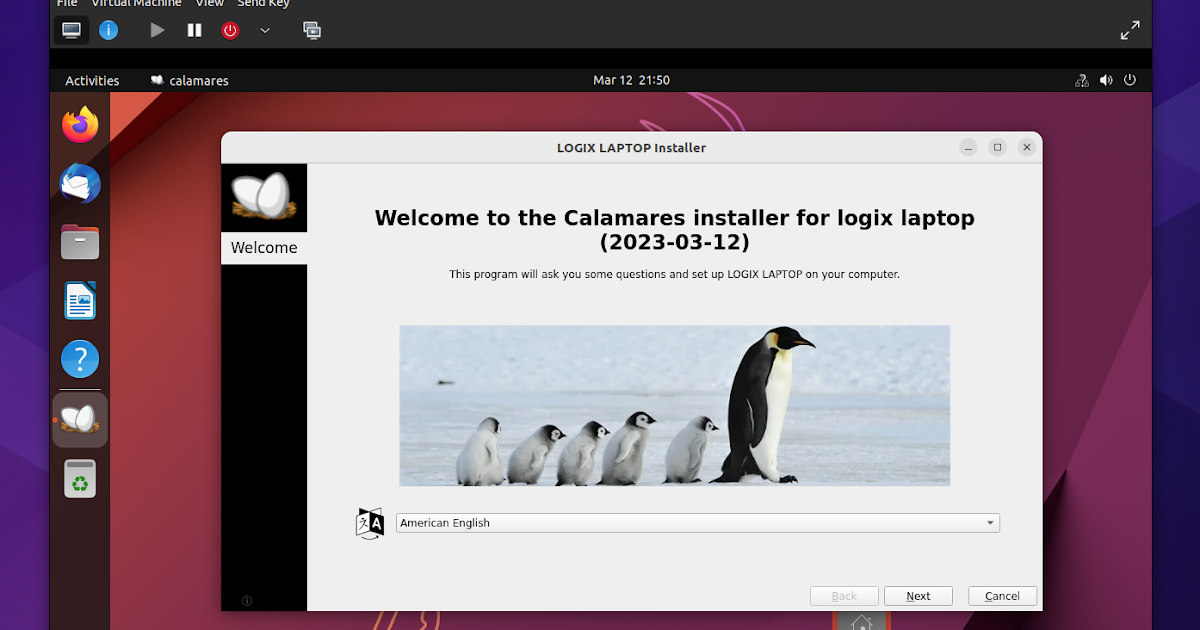This screenshot has width=1200, height=630.
Task: Start the virtual machine with play icon
Action: coord(157,30)
